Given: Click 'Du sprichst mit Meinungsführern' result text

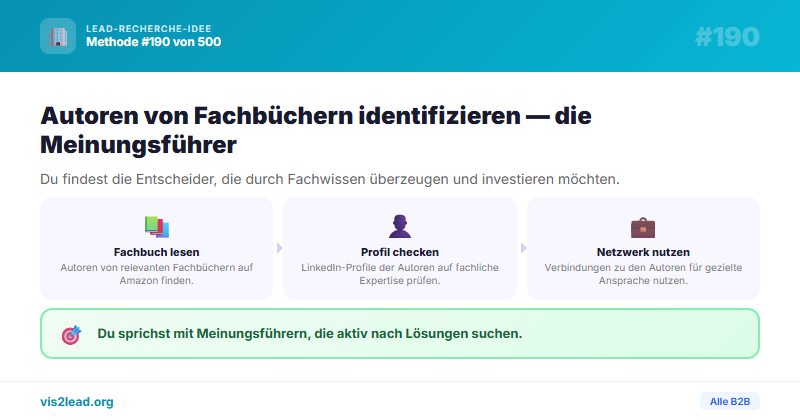Looking at the screenshot, I should [x=310, y=334].
